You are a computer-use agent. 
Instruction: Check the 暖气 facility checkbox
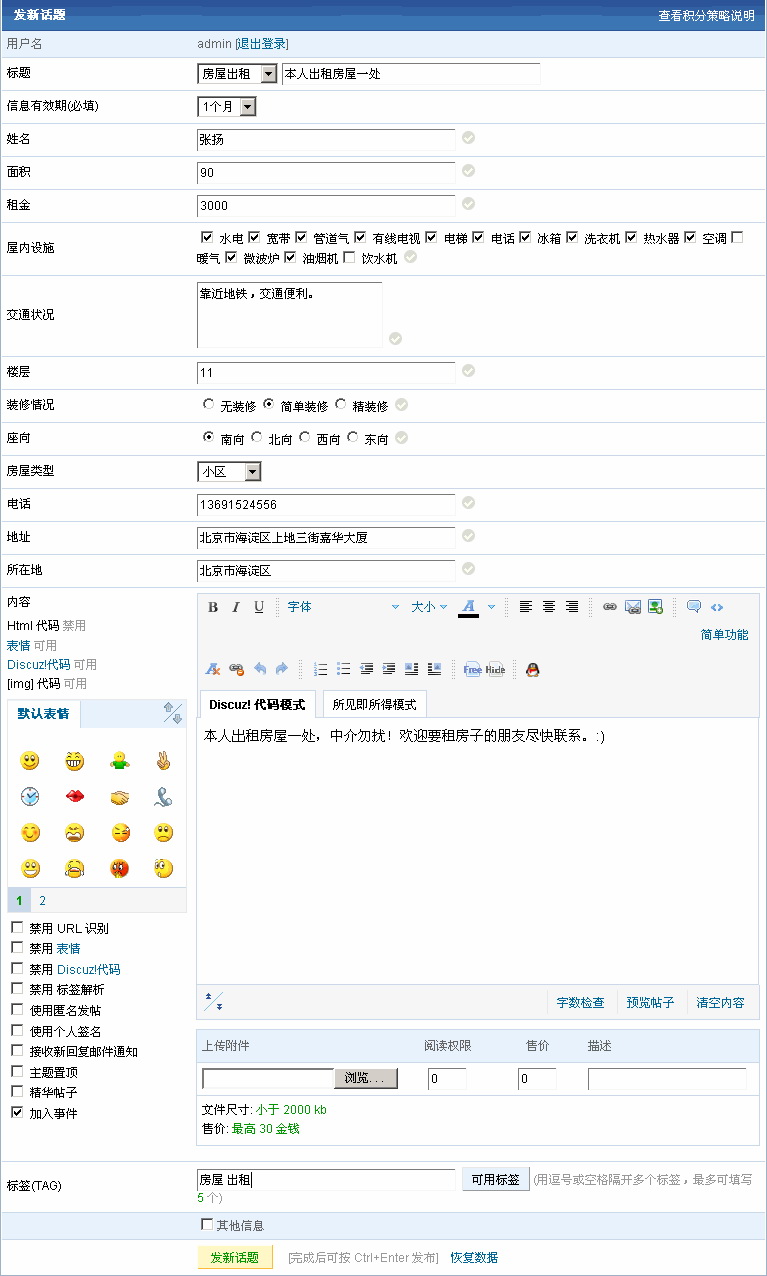[738, 237]
